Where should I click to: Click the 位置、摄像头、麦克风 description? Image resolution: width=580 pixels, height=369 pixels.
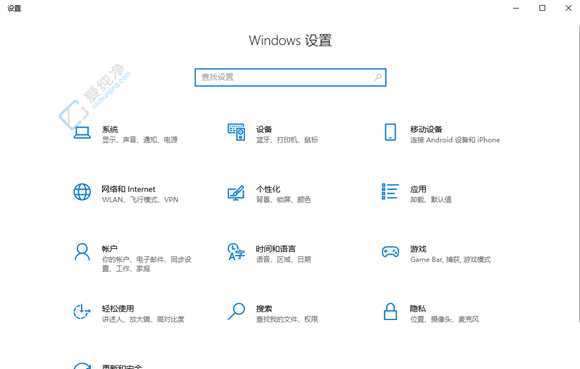tap(445, 319)
